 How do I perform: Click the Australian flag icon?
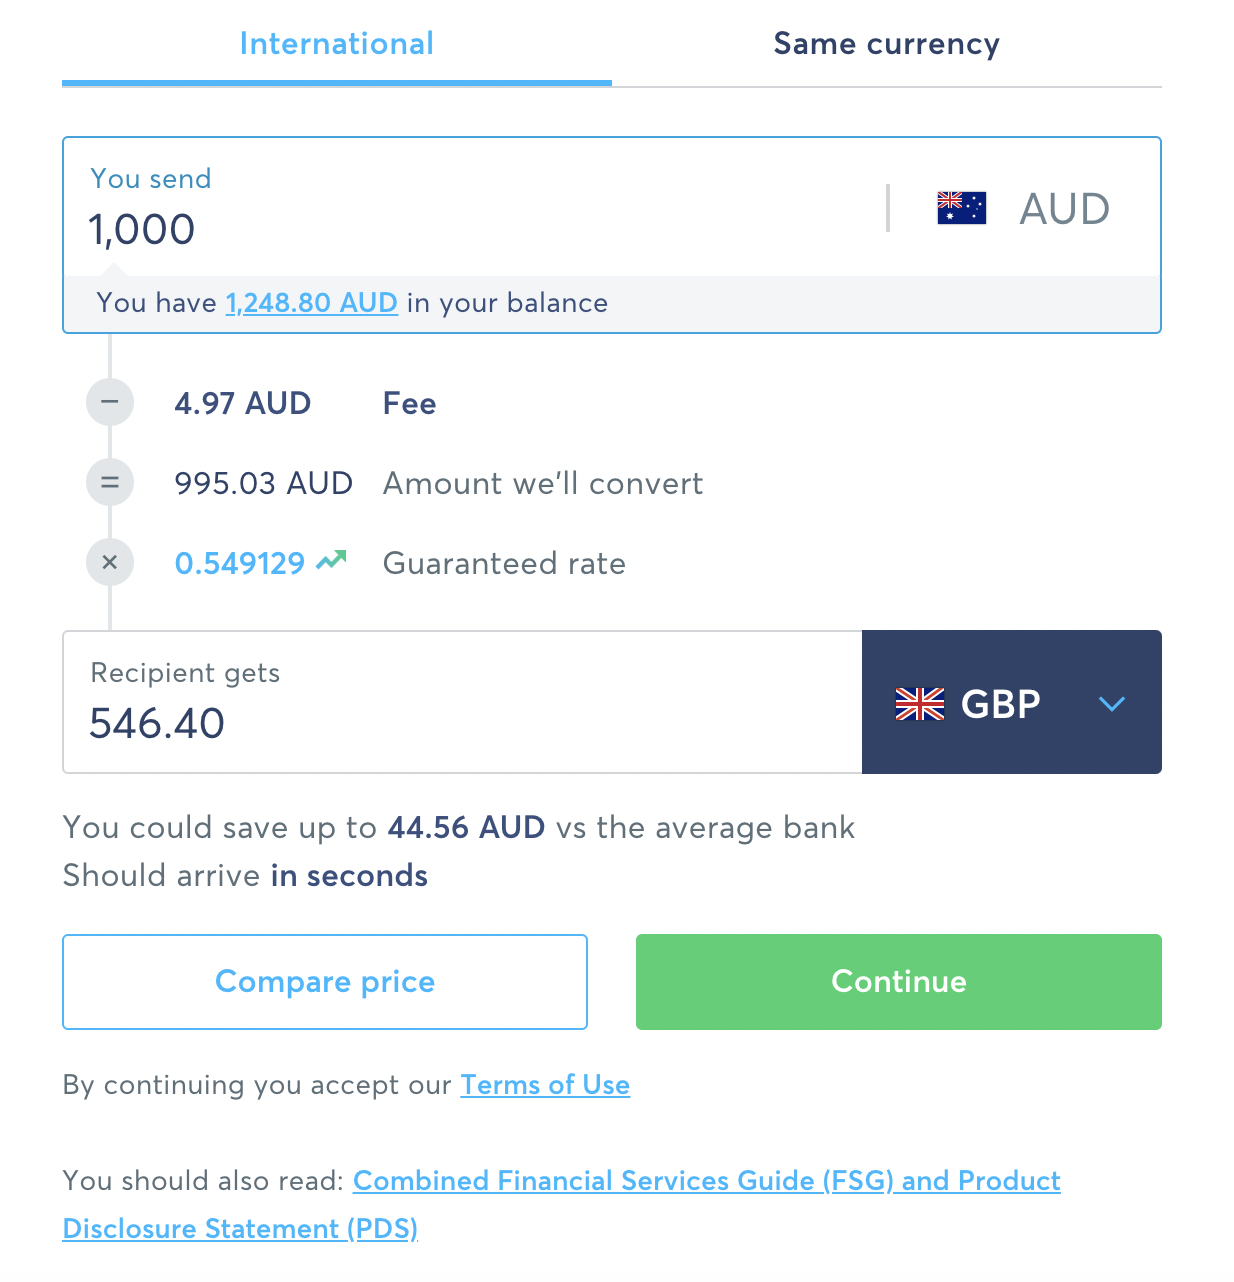[961, 208]
